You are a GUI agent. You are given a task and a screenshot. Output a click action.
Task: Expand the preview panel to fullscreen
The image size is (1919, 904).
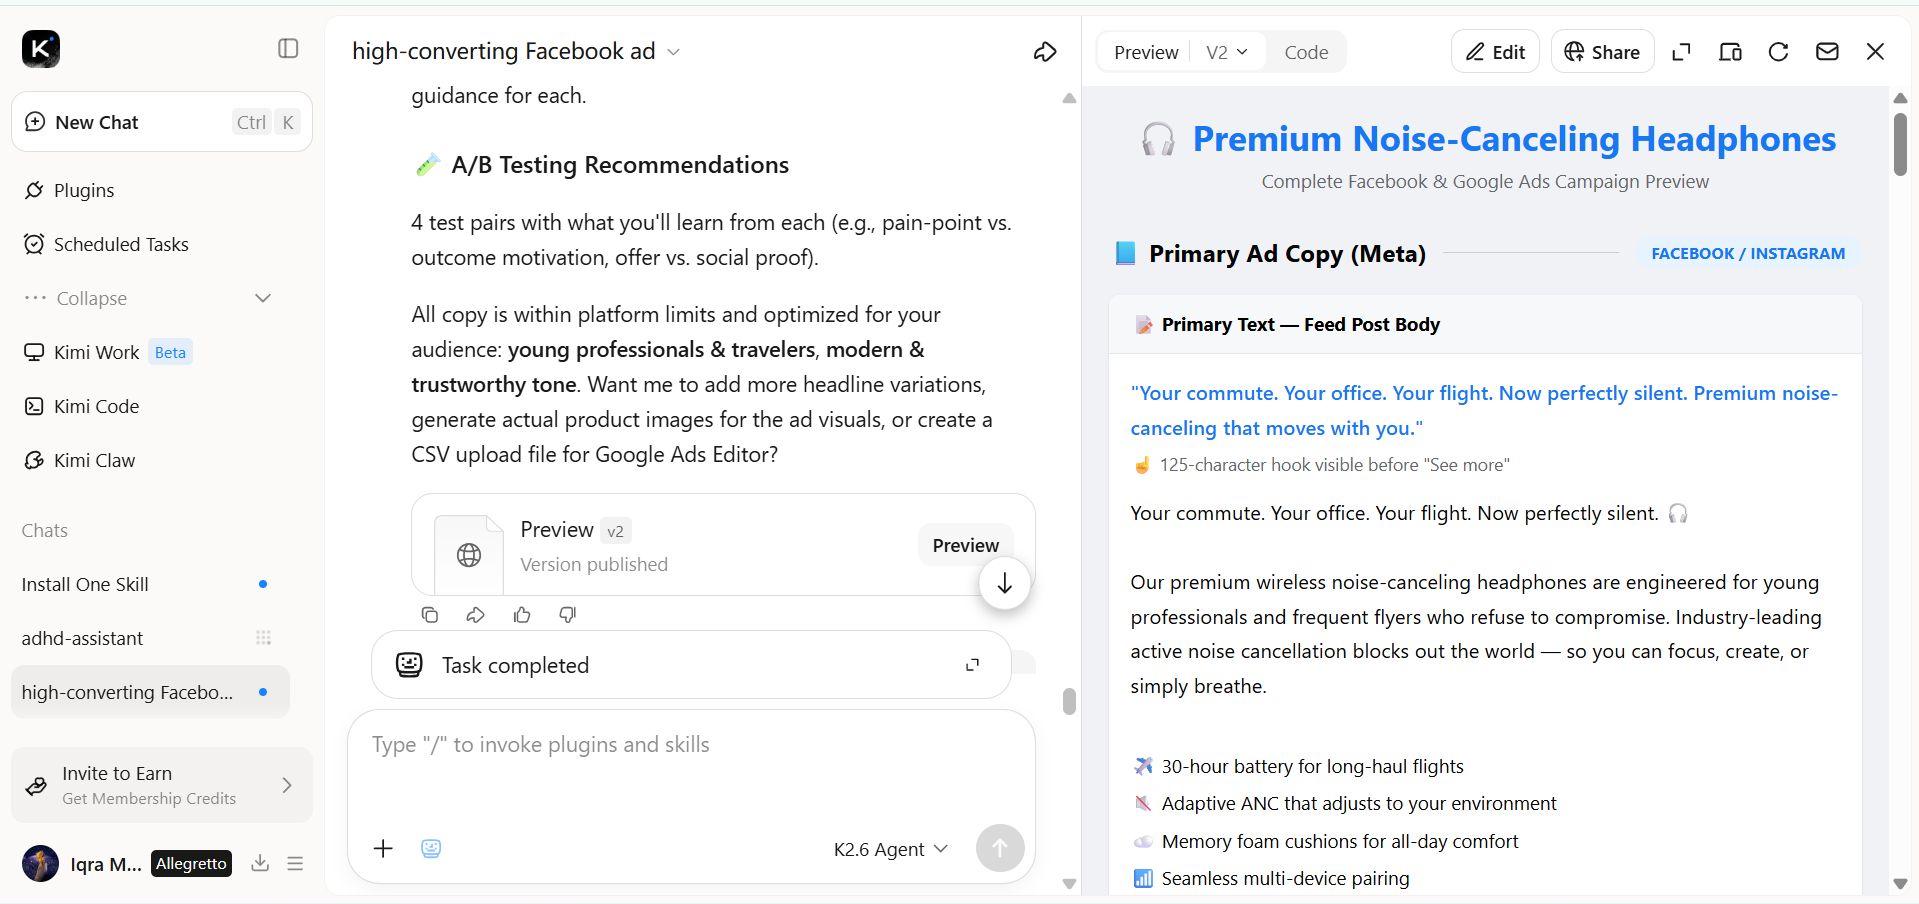(x=1682, y=52)
